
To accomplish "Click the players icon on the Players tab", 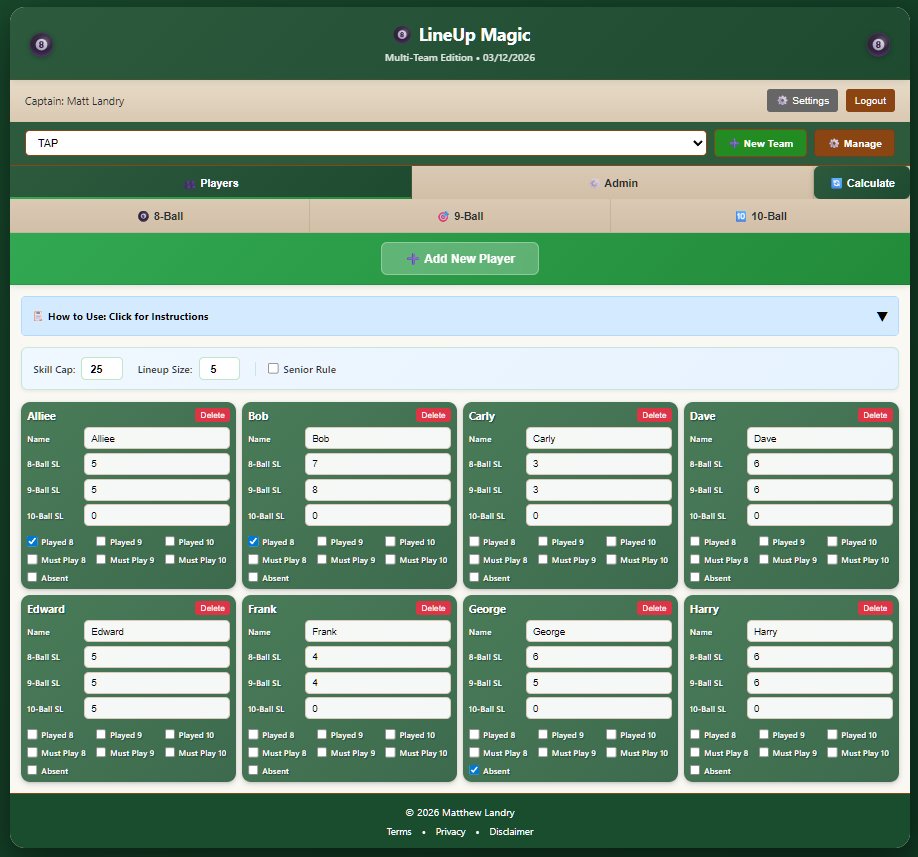I will pos(190,182).
